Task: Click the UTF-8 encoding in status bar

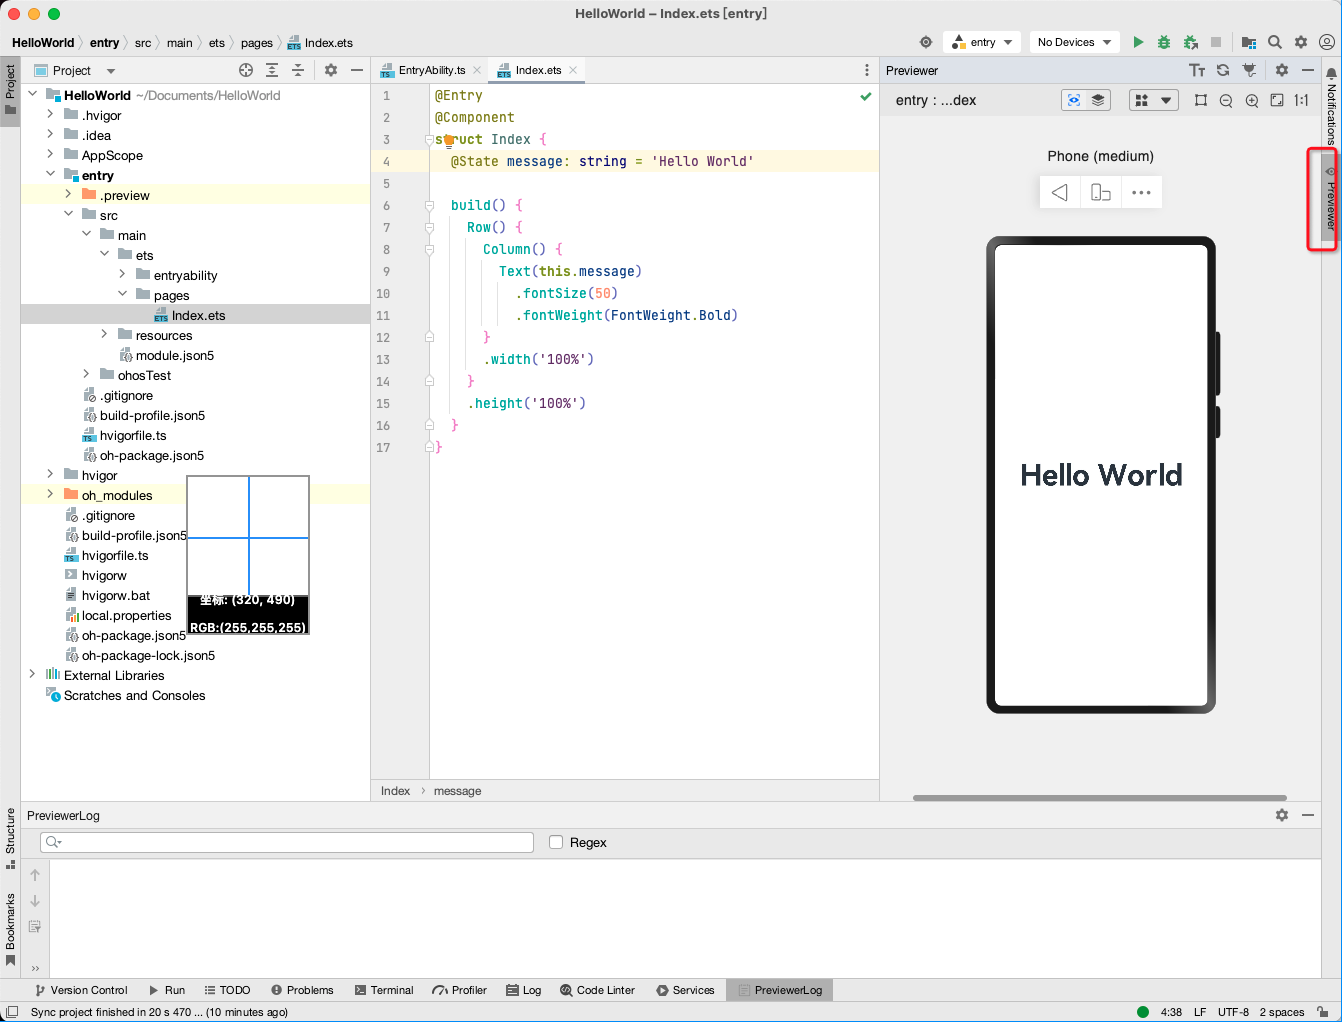Action: 1233,1012
